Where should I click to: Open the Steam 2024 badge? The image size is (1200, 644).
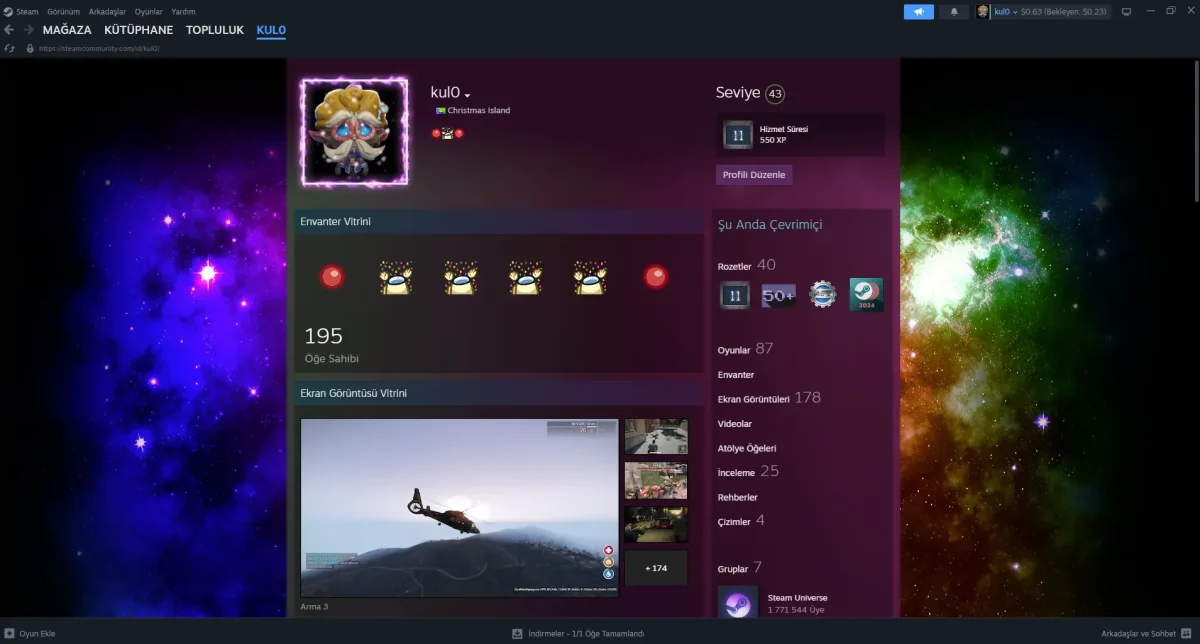pyautogui.click(x=866, y=295)
